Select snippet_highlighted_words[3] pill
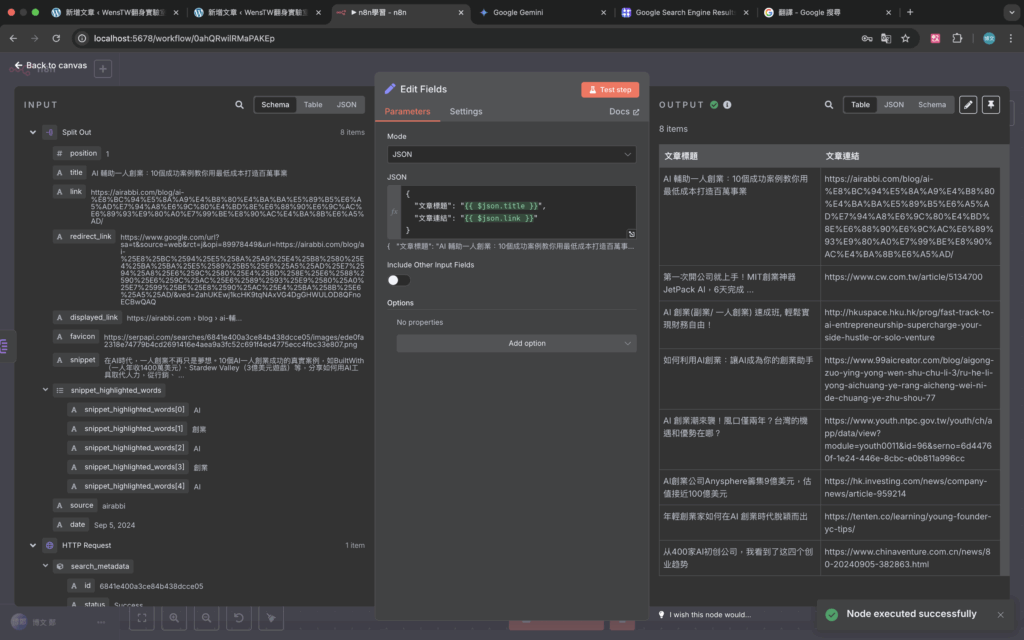The image size is (1024, 640). pos(128,467)
